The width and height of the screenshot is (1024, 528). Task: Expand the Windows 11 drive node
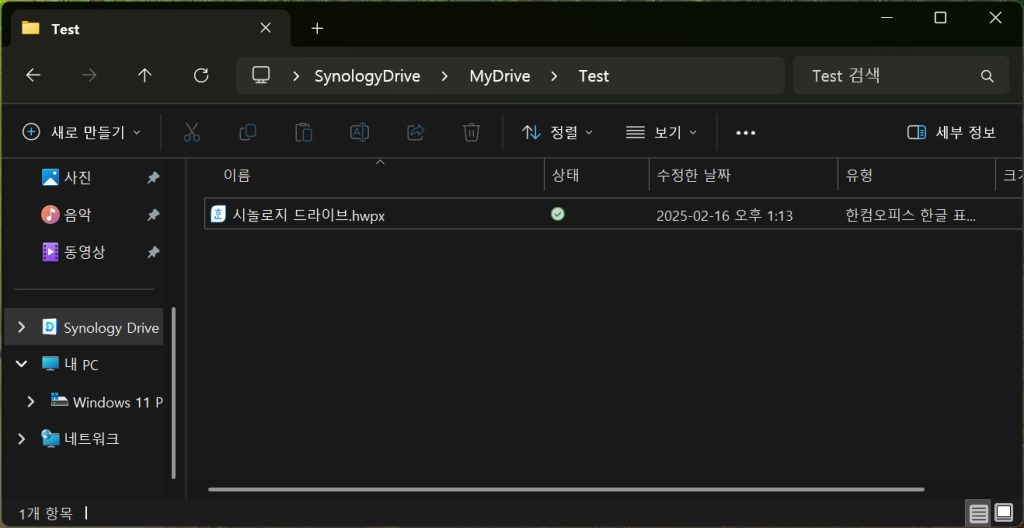[x=31, y=402]
